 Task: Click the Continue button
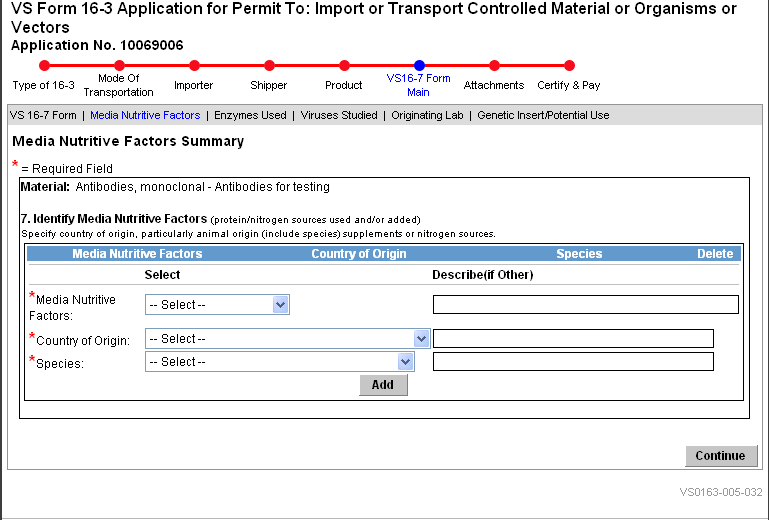[720, 456]
